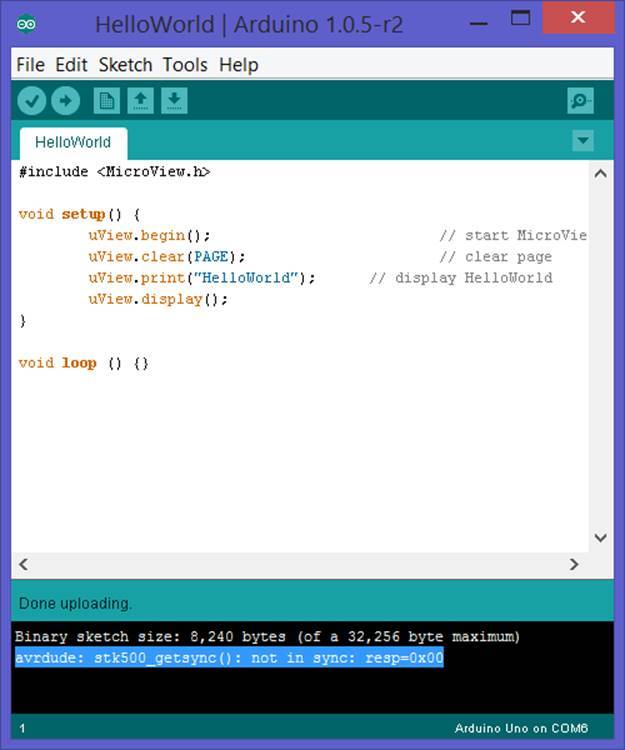The height and width of the screenshot is (750, 625).
Task: Click the void loop () {} line
Action: tap(84, 363)
